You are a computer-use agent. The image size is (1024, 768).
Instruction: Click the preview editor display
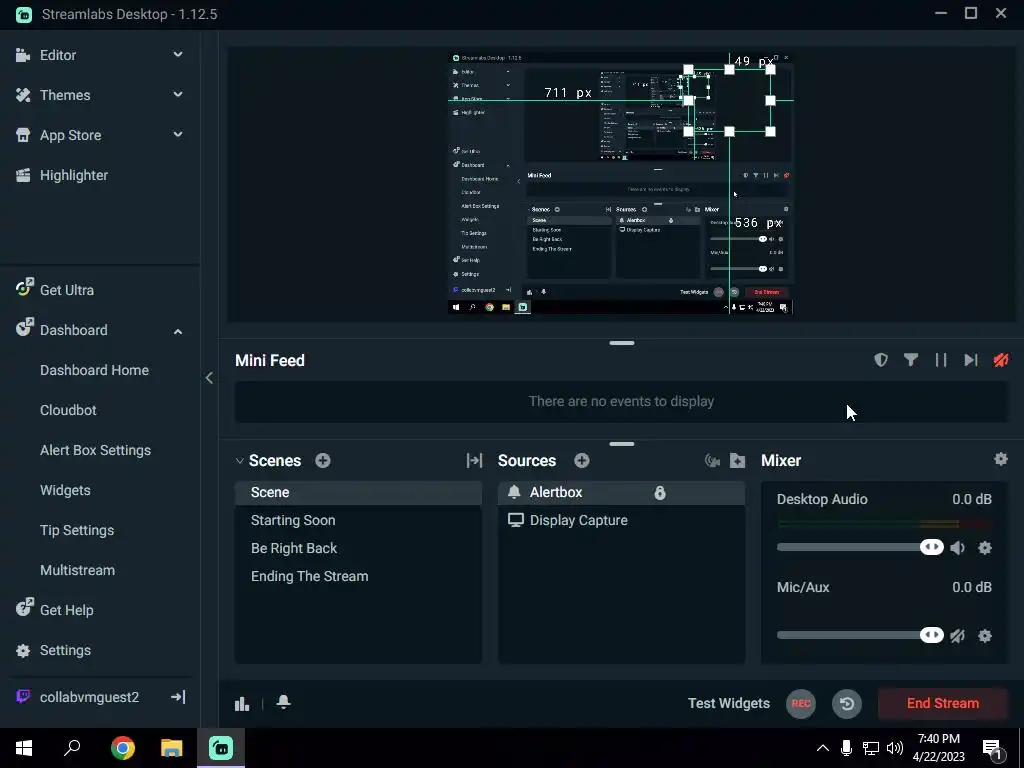[x=621, y=184]
